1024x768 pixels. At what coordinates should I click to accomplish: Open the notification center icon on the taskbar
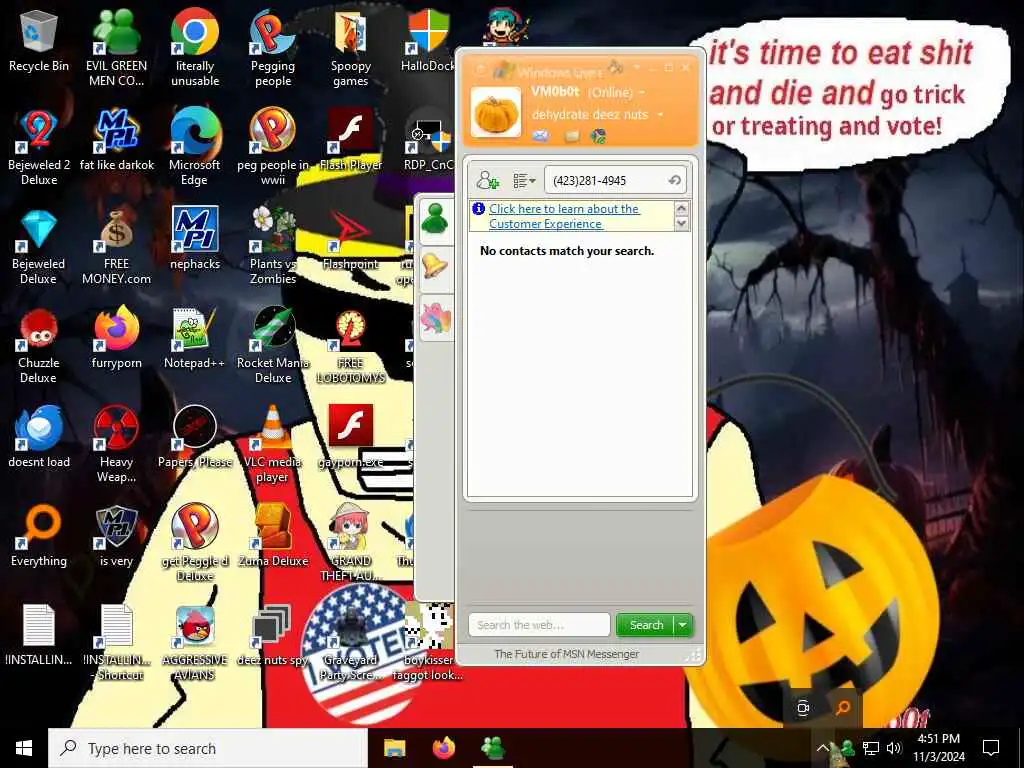pyautogui.click(x=991, y=748)
